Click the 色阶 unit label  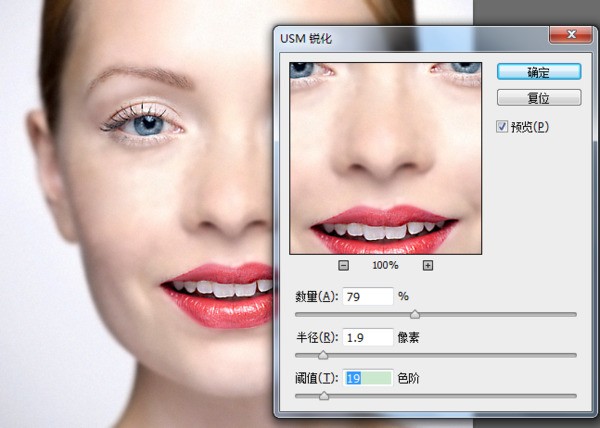click(x=408, y=379)
